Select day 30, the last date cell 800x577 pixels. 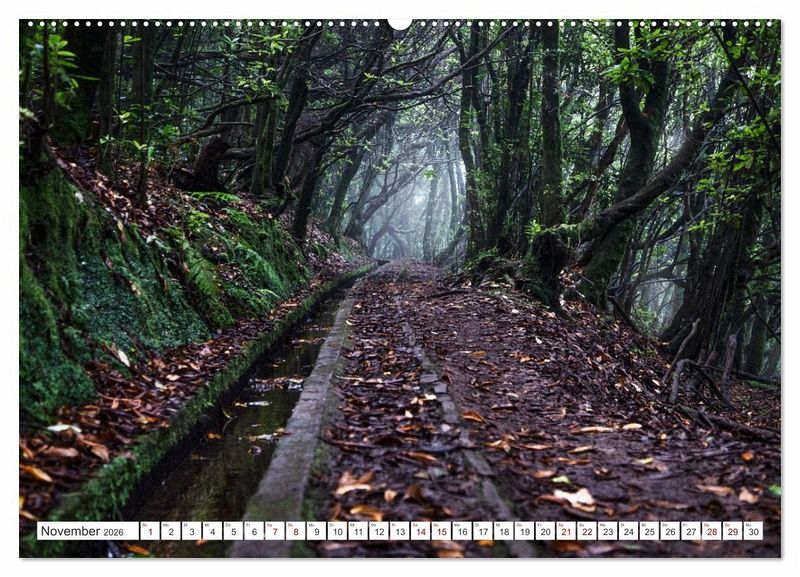[753, 531]
